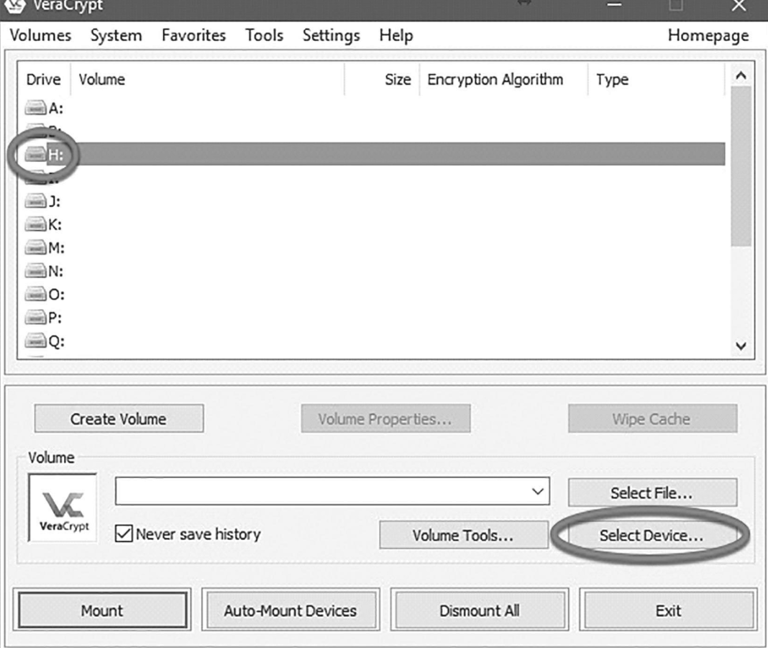768x648 pixels.
Task: Click the VeraCrypt title bar icon
Action: (14, 6)
